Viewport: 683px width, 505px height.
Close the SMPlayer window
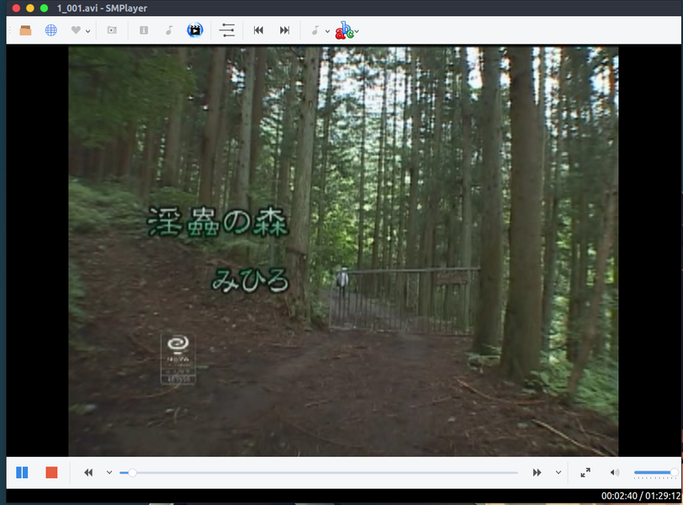pos(16,8)
